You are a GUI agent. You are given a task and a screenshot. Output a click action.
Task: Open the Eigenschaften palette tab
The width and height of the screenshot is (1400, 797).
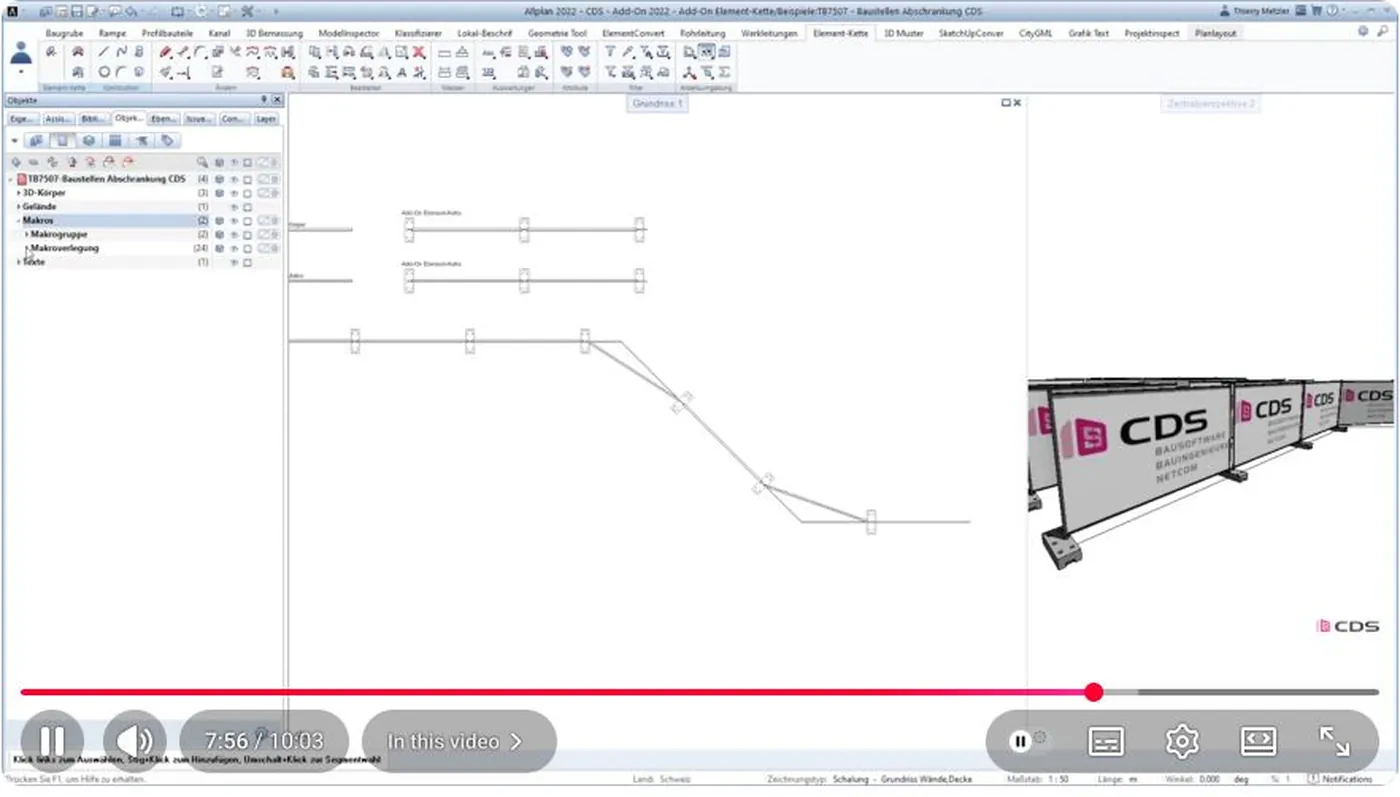(23, 119)
